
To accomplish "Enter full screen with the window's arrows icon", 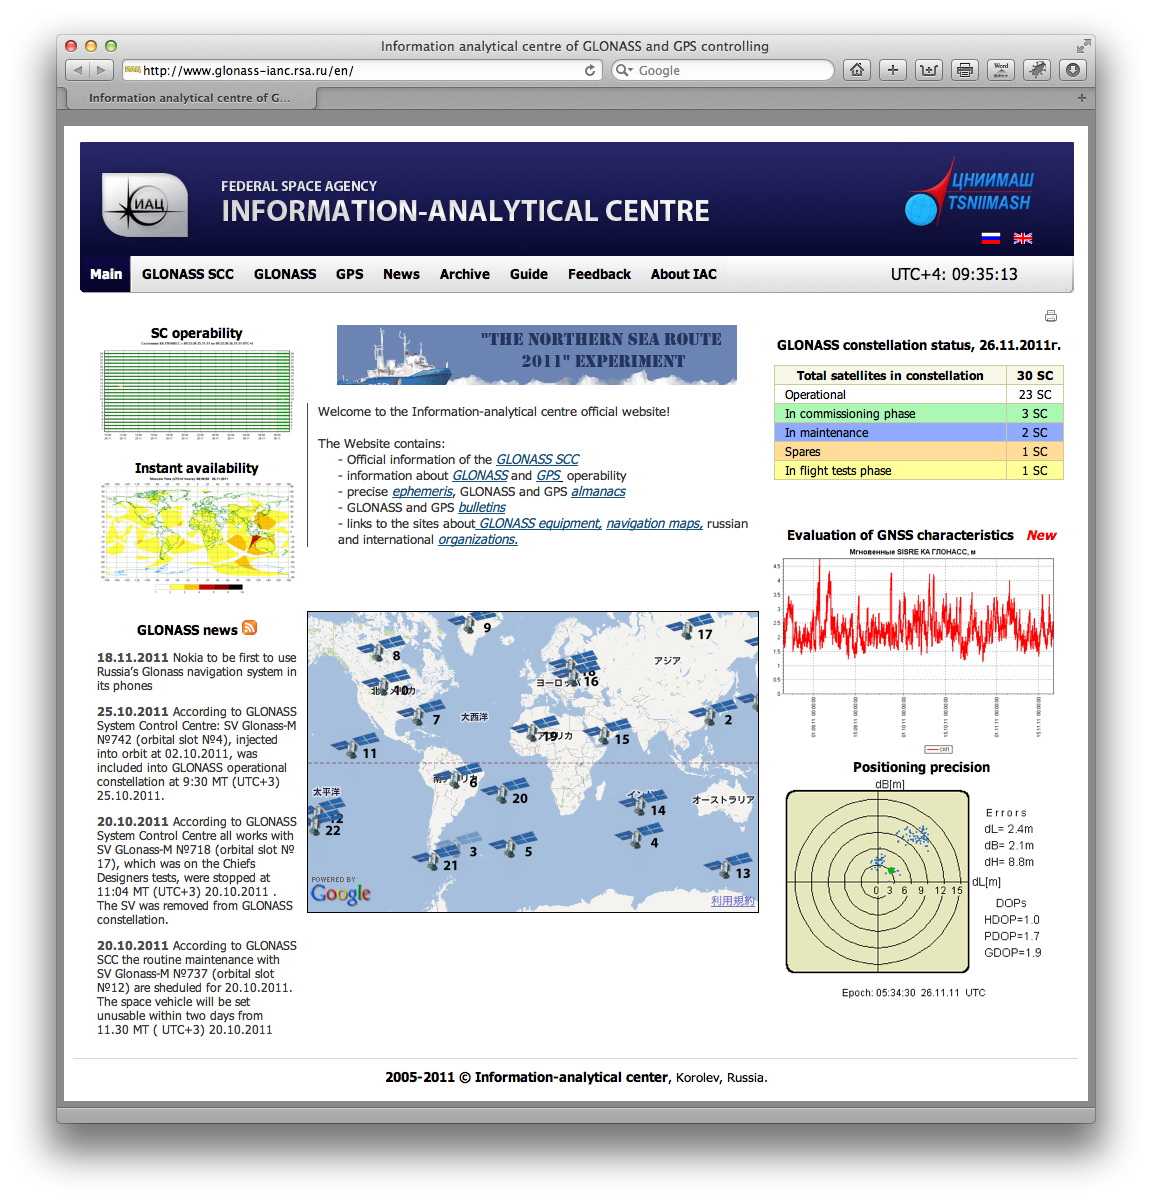I will click(1083, 46).
